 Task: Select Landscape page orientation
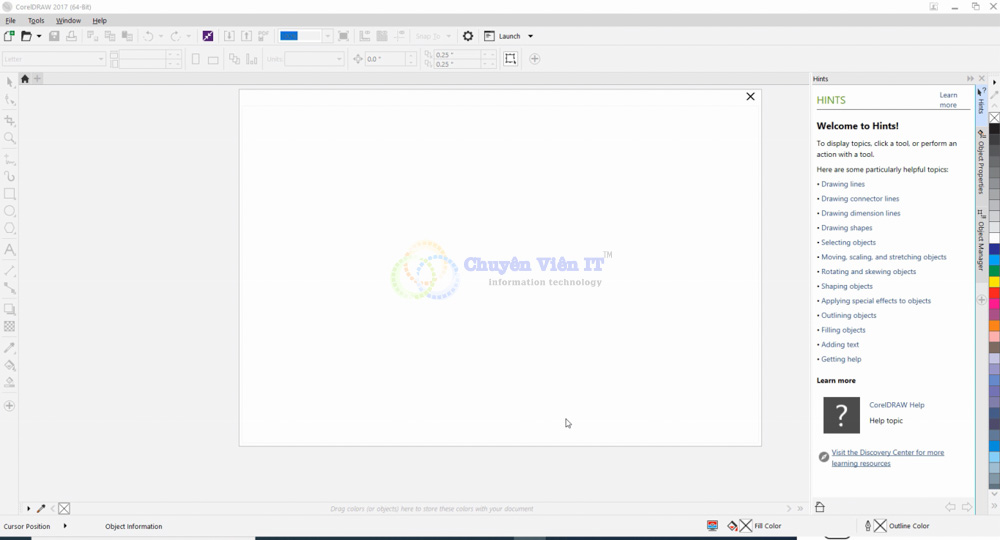[213, 59]
